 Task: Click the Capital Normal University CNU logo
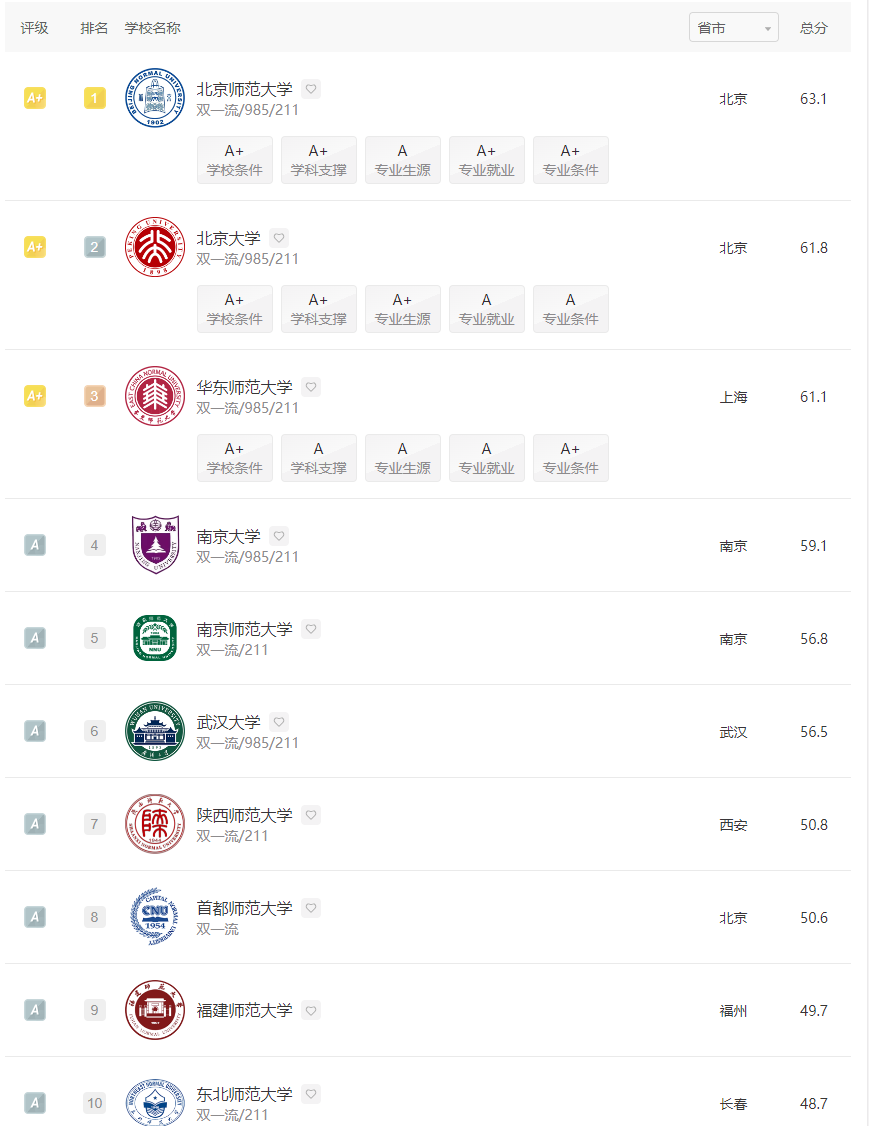point(155,917)
